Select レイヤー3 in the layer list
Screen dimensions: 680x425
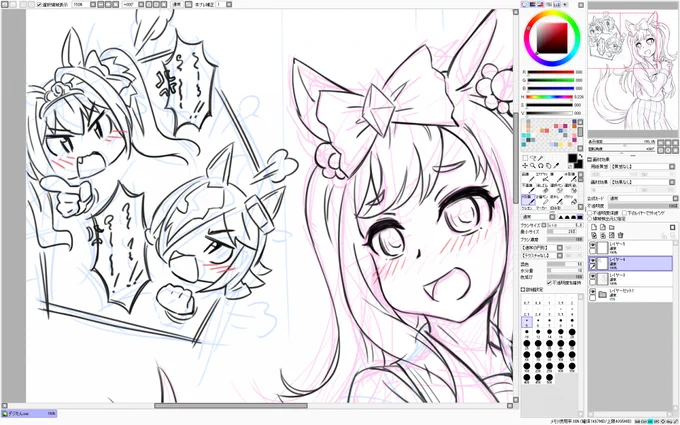click(631, 279)
